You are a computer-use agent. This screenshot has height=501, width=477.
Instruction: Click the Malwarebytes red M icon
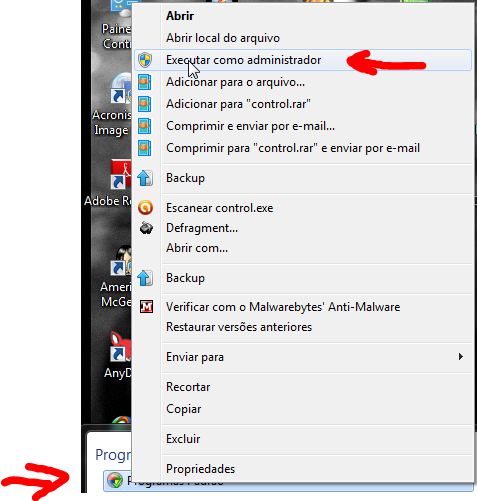coord(146,307)
